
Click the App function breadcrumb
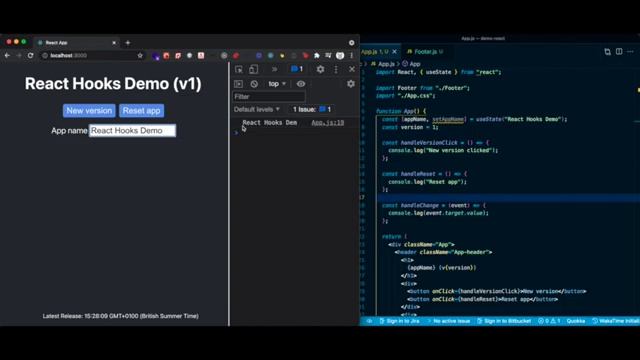411,64
